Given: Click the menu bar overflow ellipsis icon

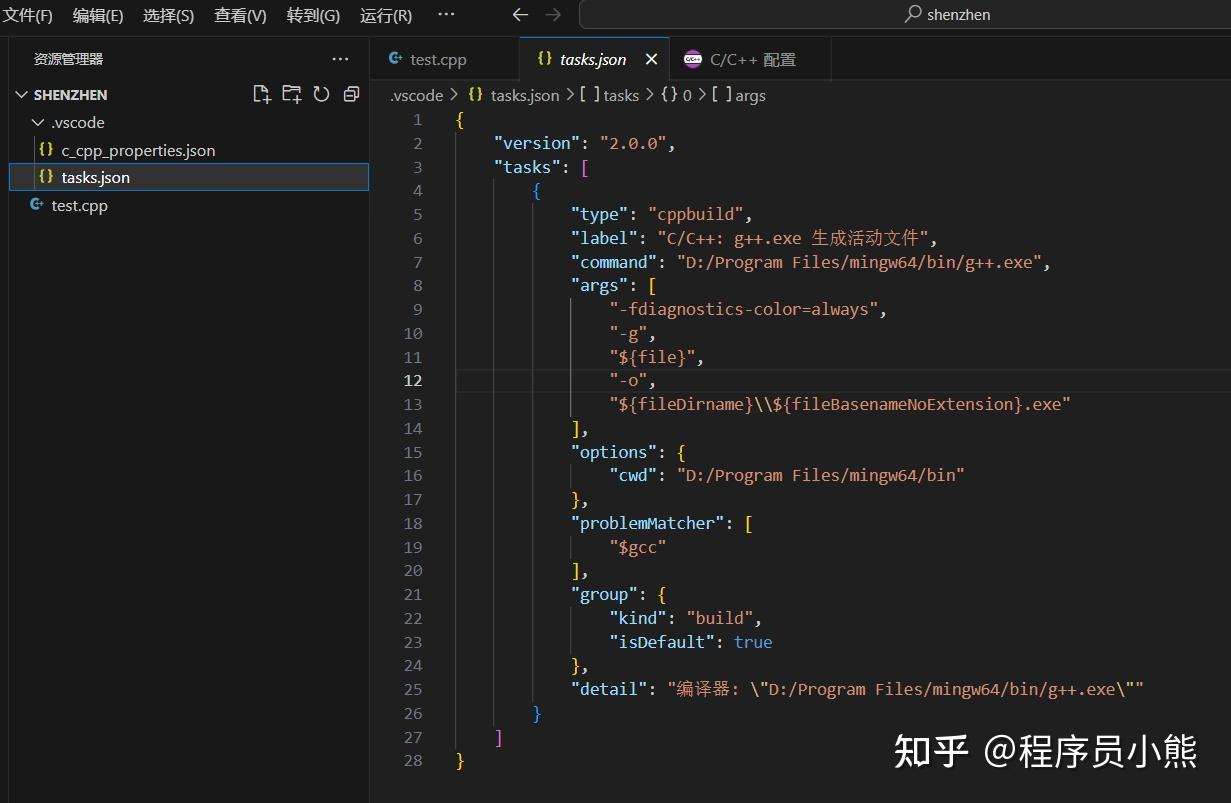Looking at the screenshot, I should tap(446, 14).
